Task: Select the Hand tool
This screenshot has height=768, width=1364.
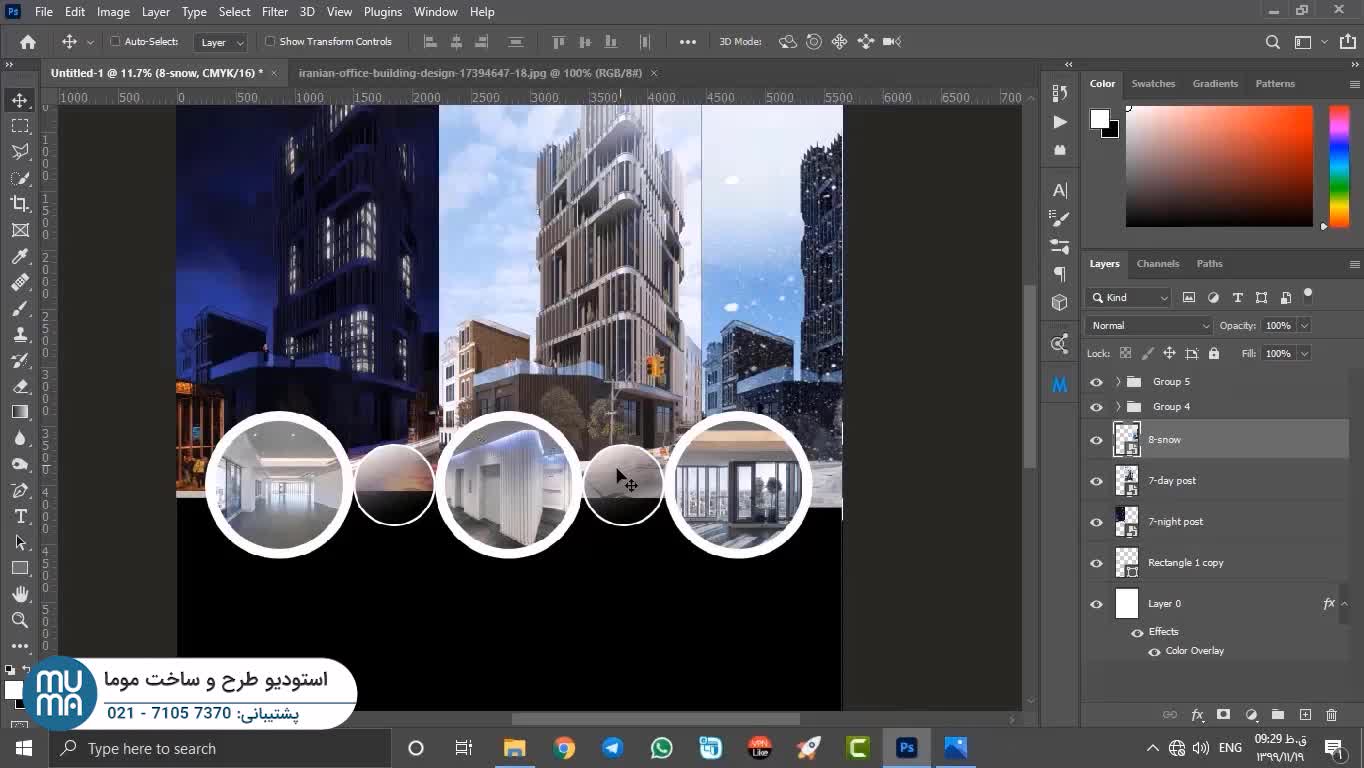Action: click(20, 594)
